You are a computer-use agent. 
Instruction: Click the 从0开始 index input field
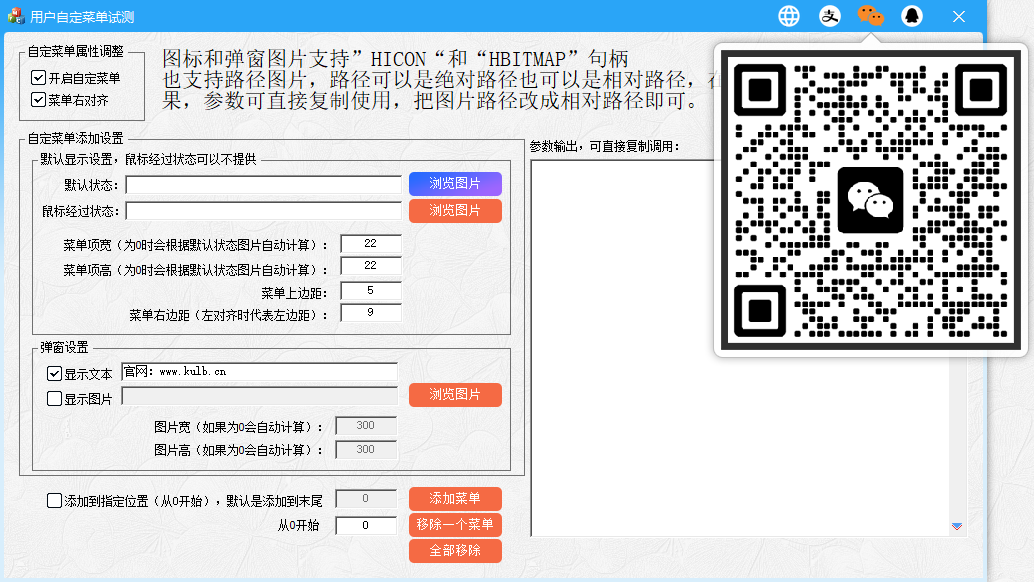pyautogui.click(x=366, y=525)
